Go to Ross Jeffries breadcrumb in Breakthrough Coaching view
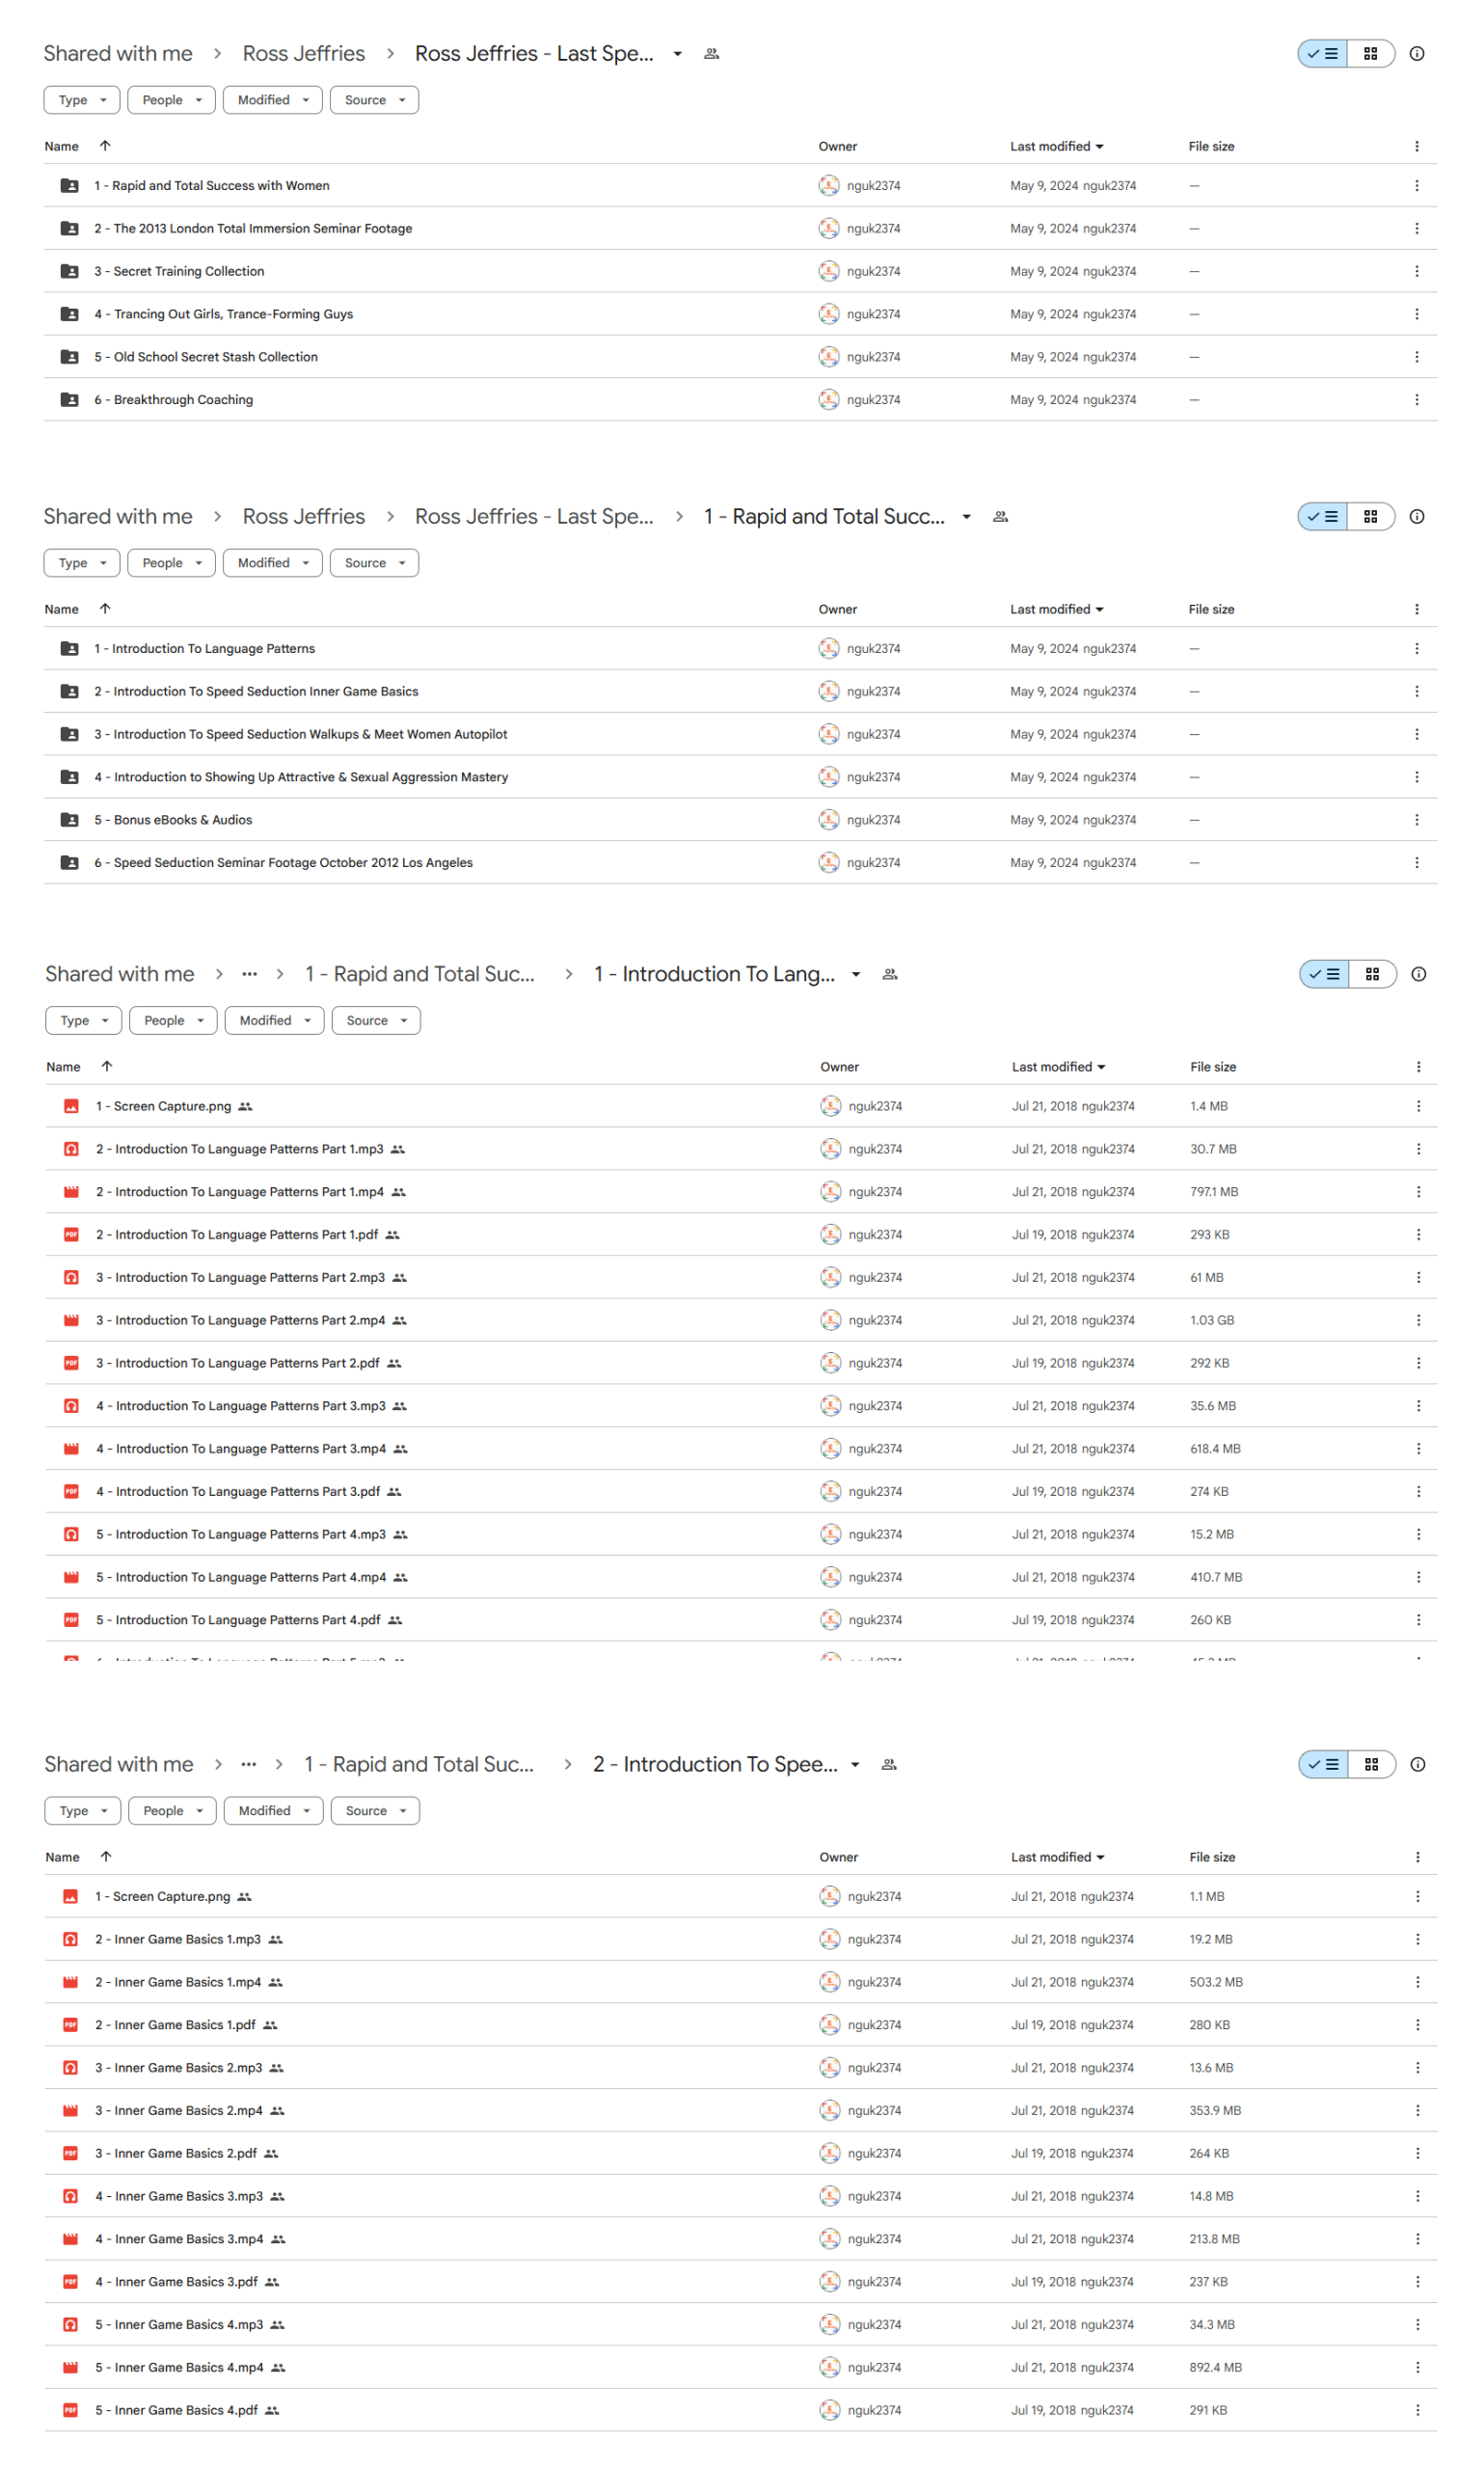The width and height of the screenshot is (1484, 2469). (x=304, y=54)
